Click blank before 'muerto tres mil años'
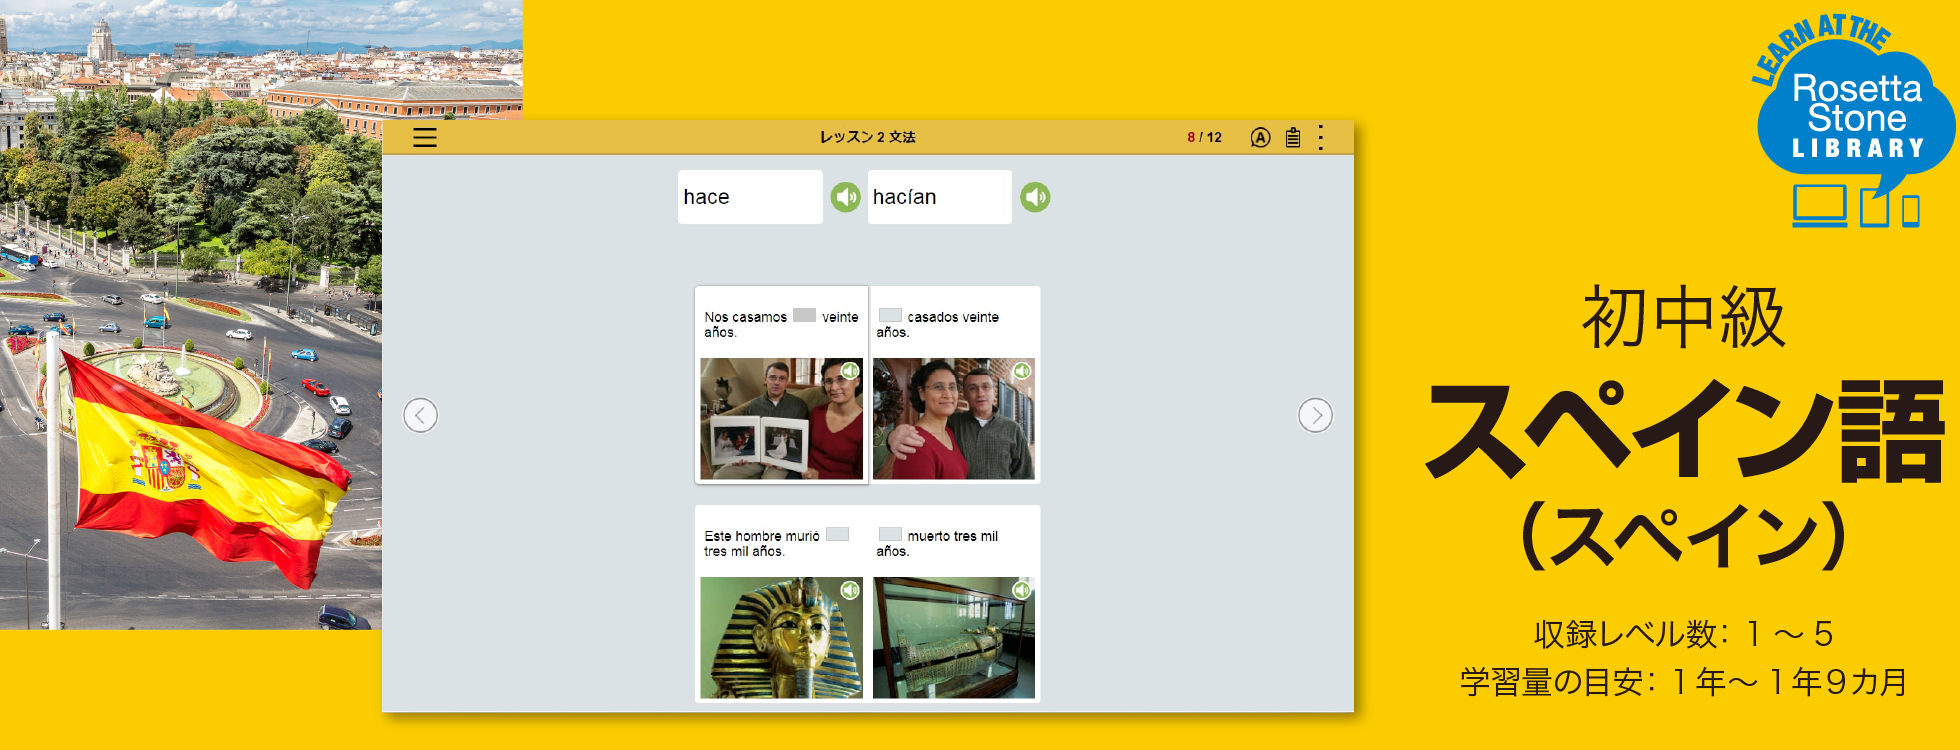Viewport: 1960px width, 750px height. click(x=890, y=535)
